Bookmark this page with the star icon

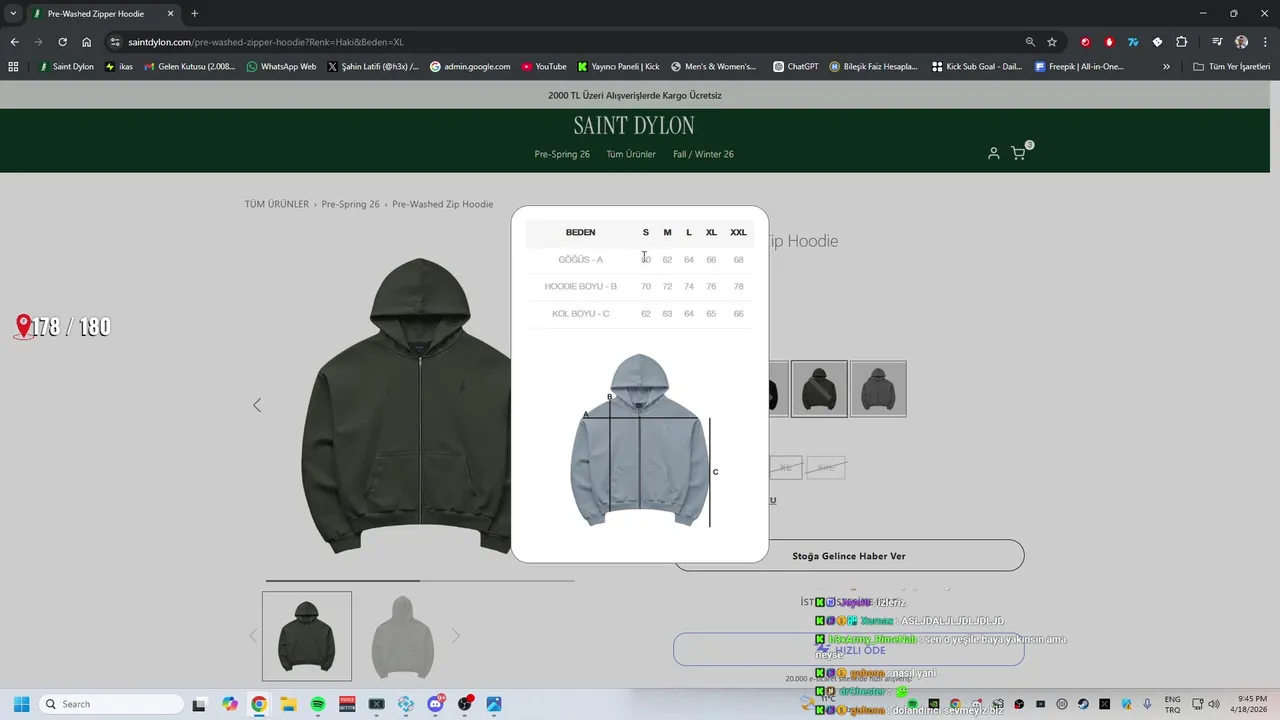coord(1052,42)
